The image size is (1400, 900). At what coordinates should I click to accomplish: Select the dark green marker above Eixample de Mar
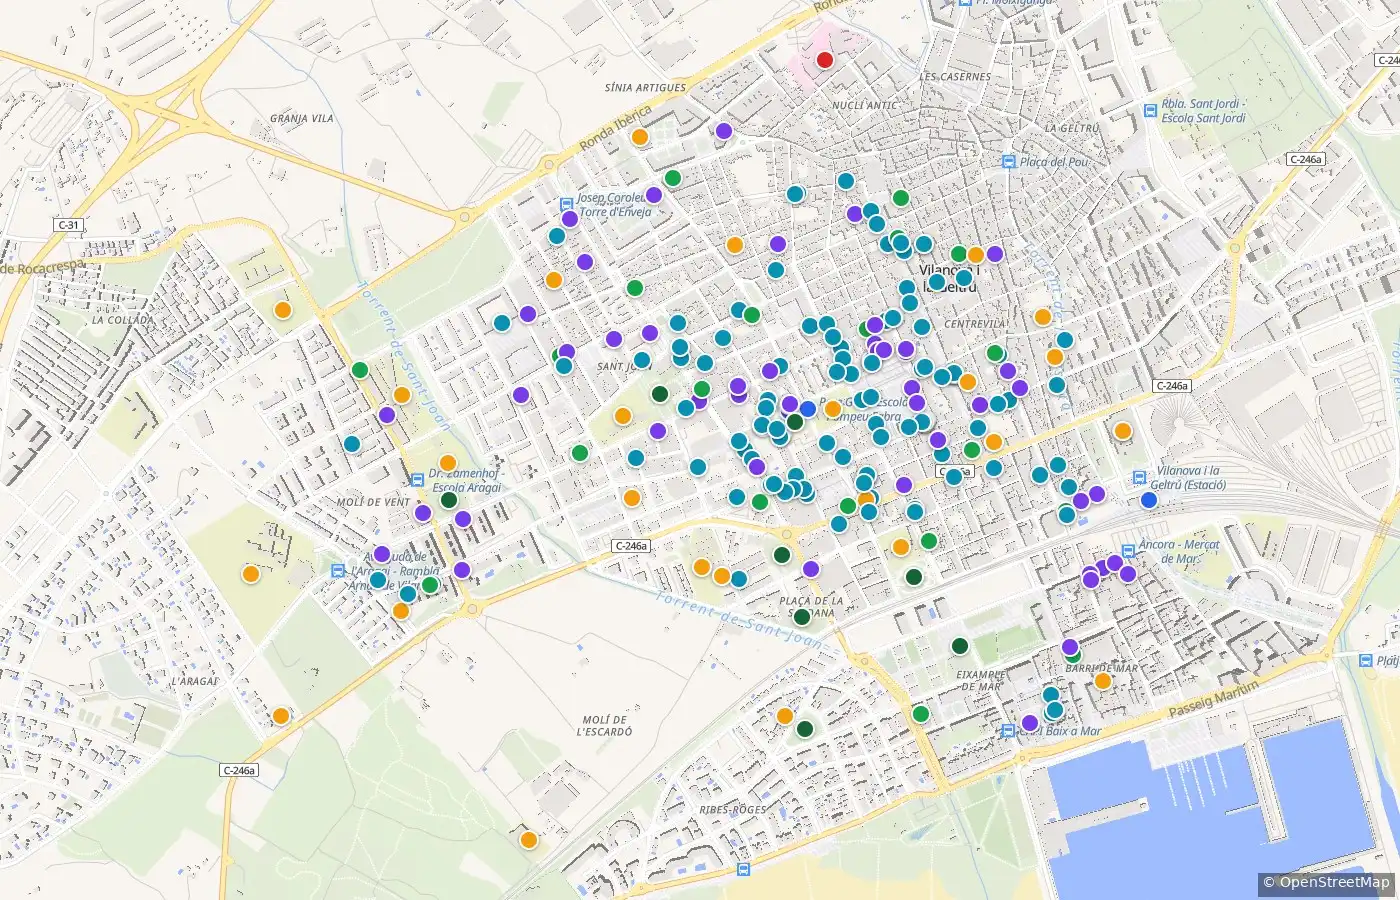pos(960,646)
